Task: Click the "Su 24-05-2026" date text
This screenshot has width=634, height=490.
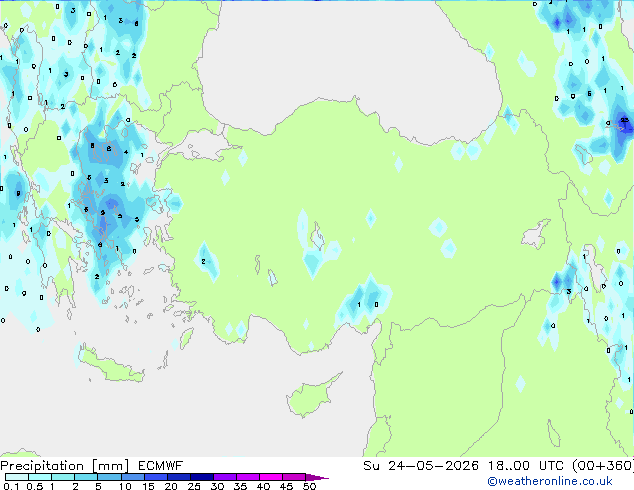Action: [421, 466]
